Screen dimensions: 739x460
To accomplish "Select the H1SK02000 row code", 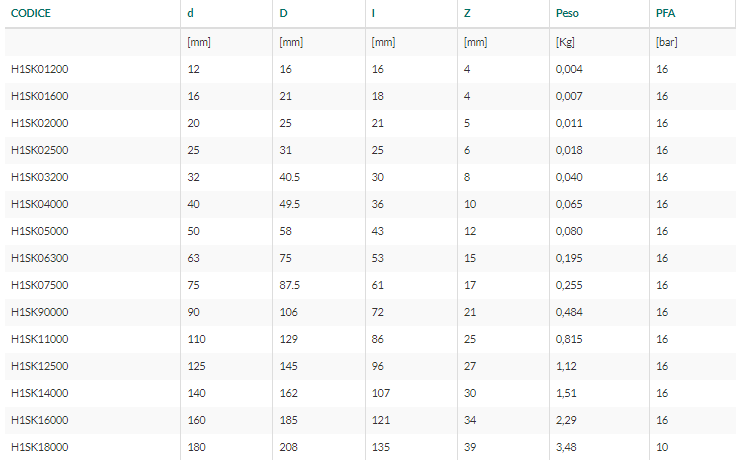I will (40, 123).
